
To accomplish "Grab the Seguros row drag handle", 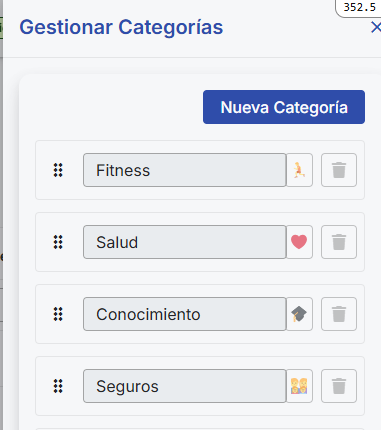I will click(x=58, y=386).
